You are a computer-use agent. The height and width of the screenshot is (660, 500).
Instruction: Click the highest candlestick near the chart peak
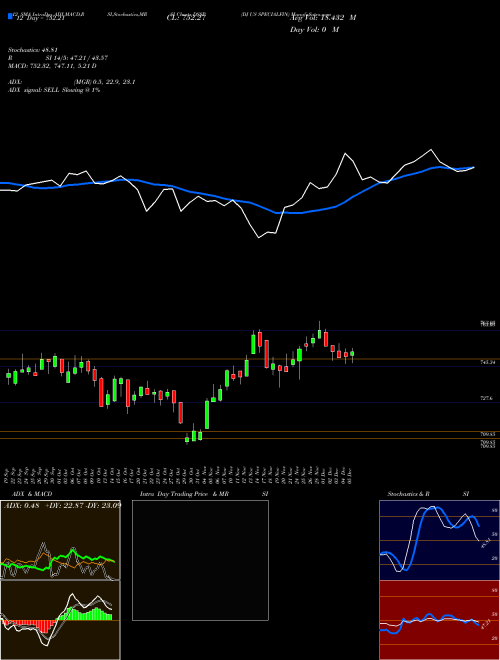point(319,333)
